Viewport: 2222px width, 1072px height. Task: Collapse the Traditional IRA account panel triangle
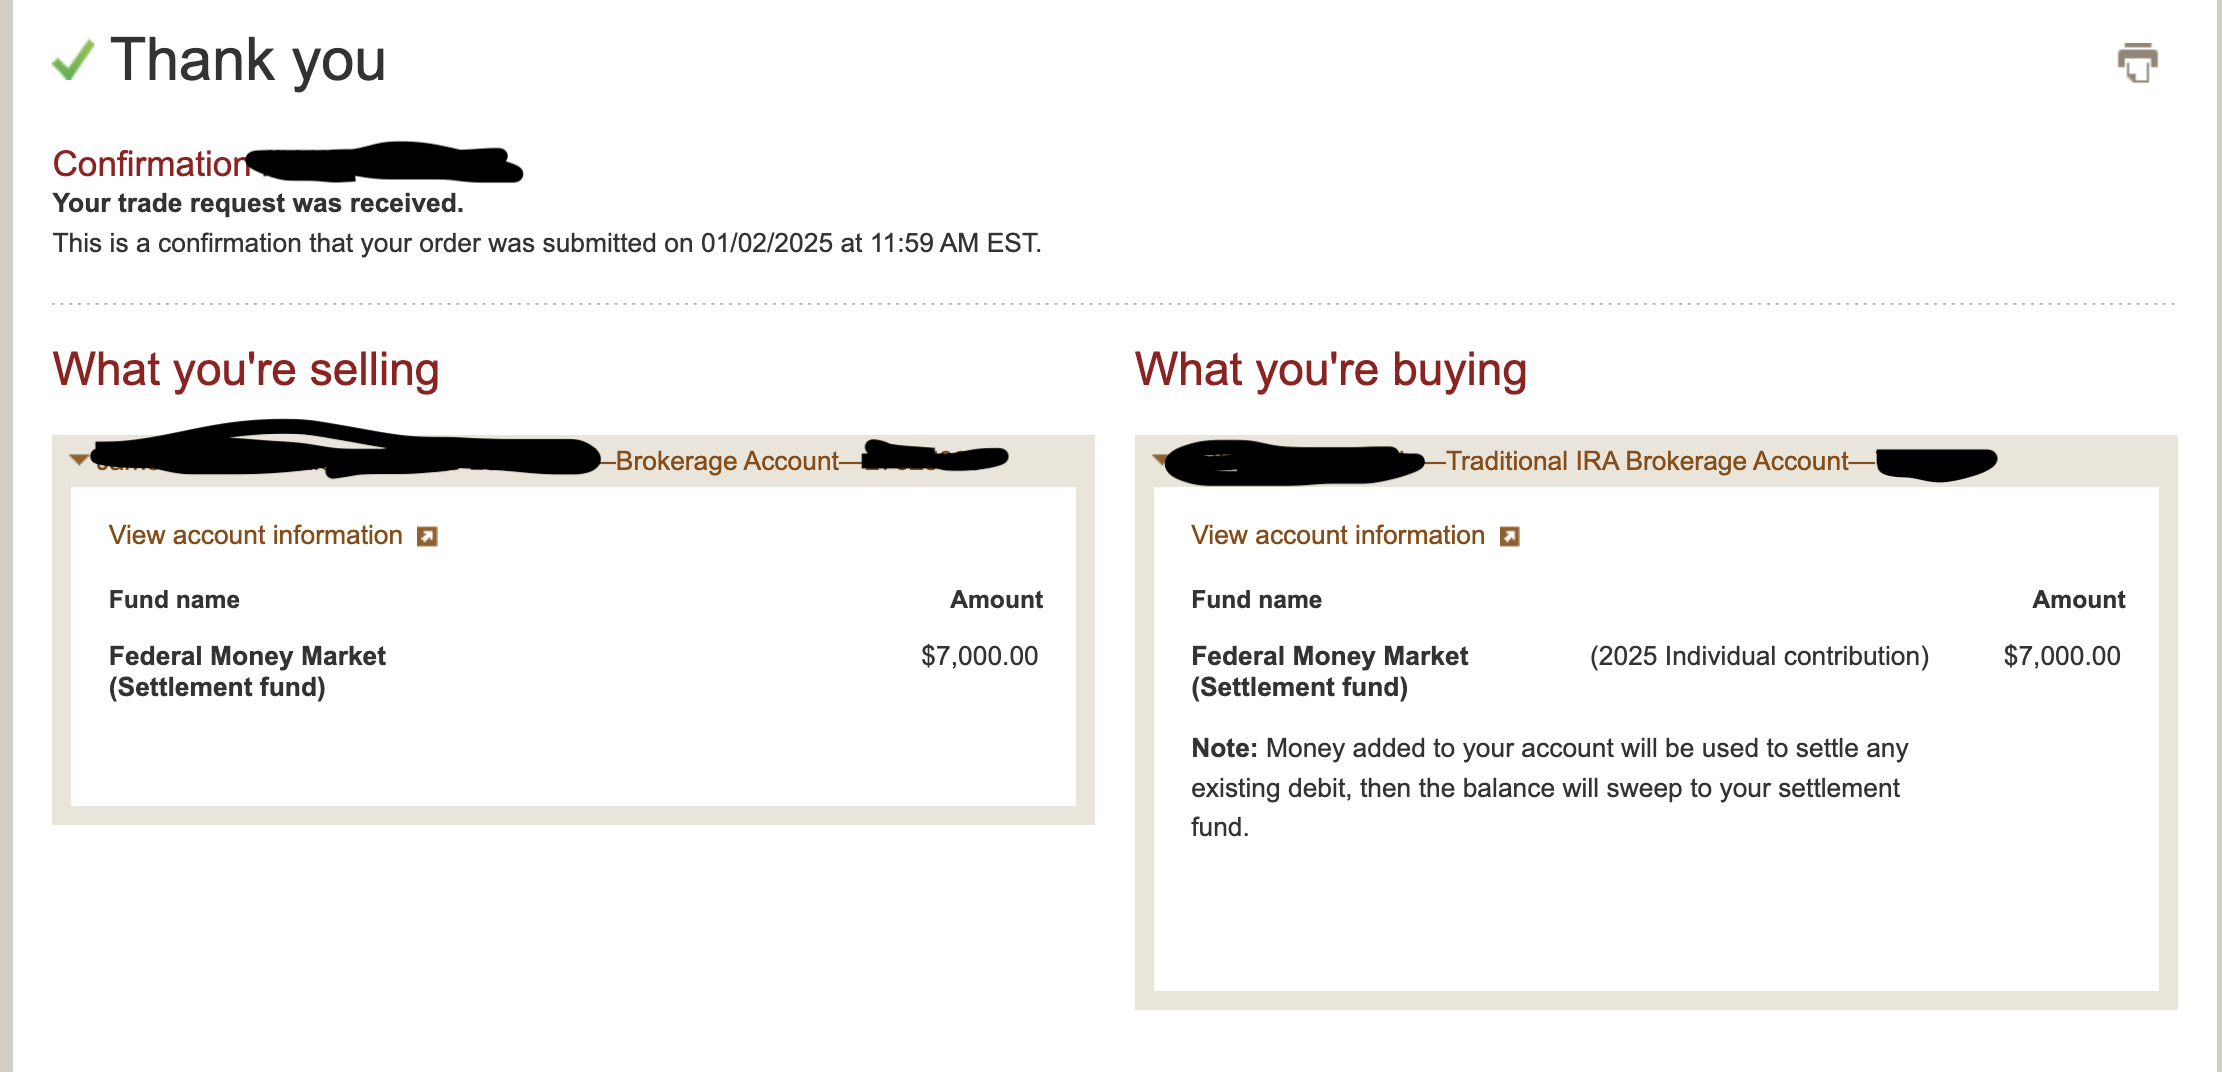1159,460
